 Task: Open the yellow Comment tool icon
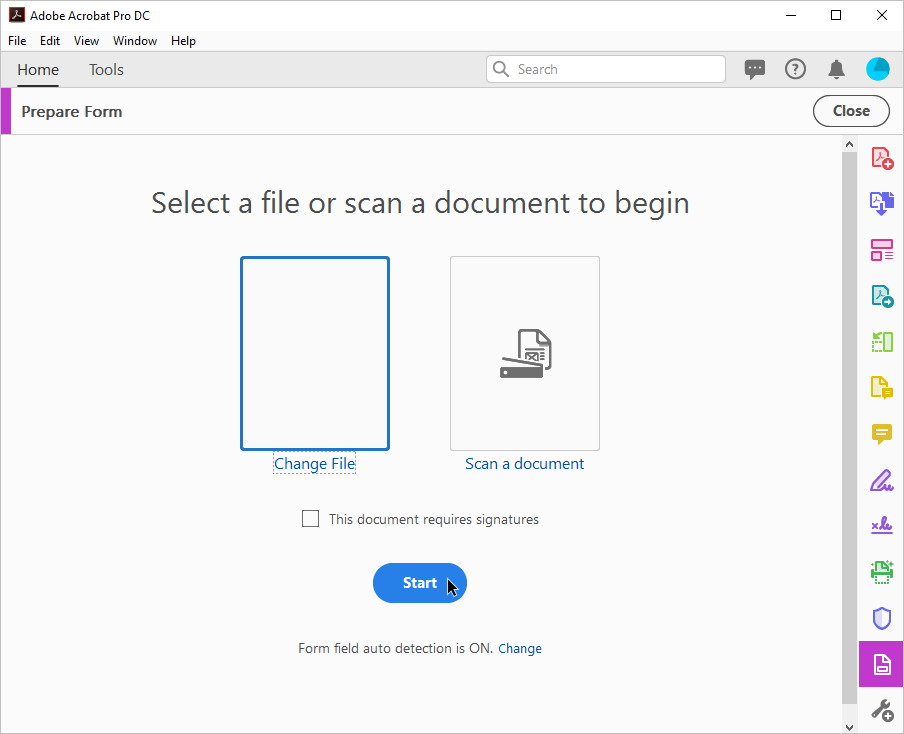click(x=882, y=434)
